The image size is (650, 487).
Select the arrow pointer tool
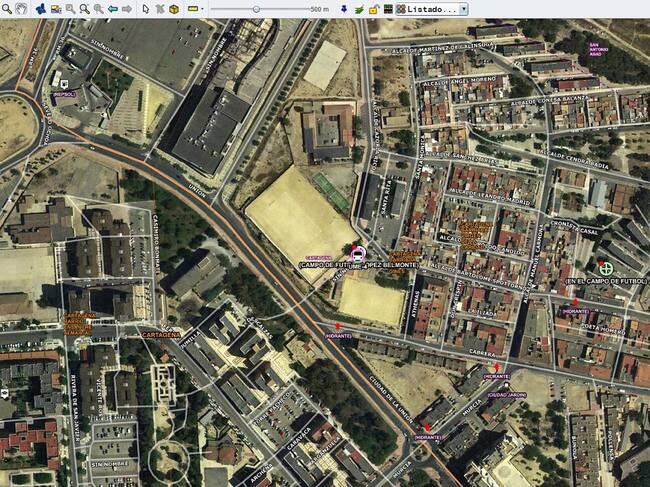pyautogui.click(x=145, y=8)
